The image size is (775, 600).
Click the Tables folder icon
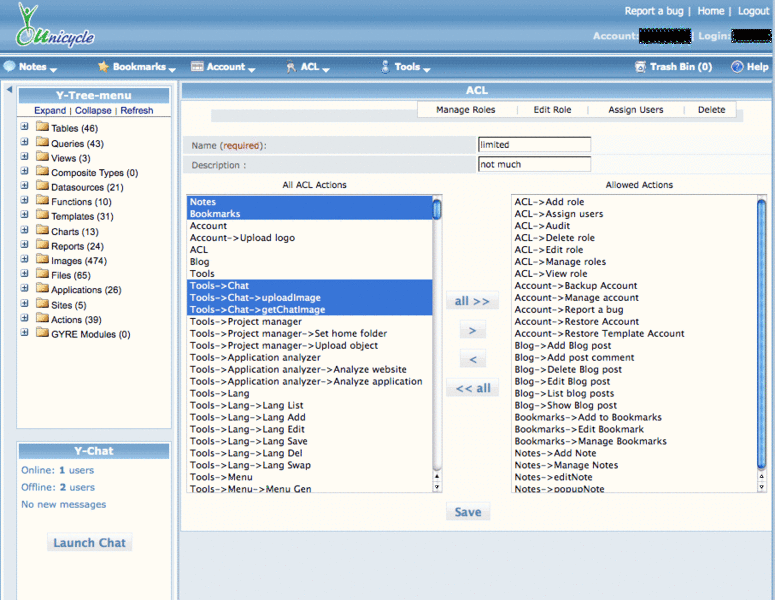pos(42,128)
